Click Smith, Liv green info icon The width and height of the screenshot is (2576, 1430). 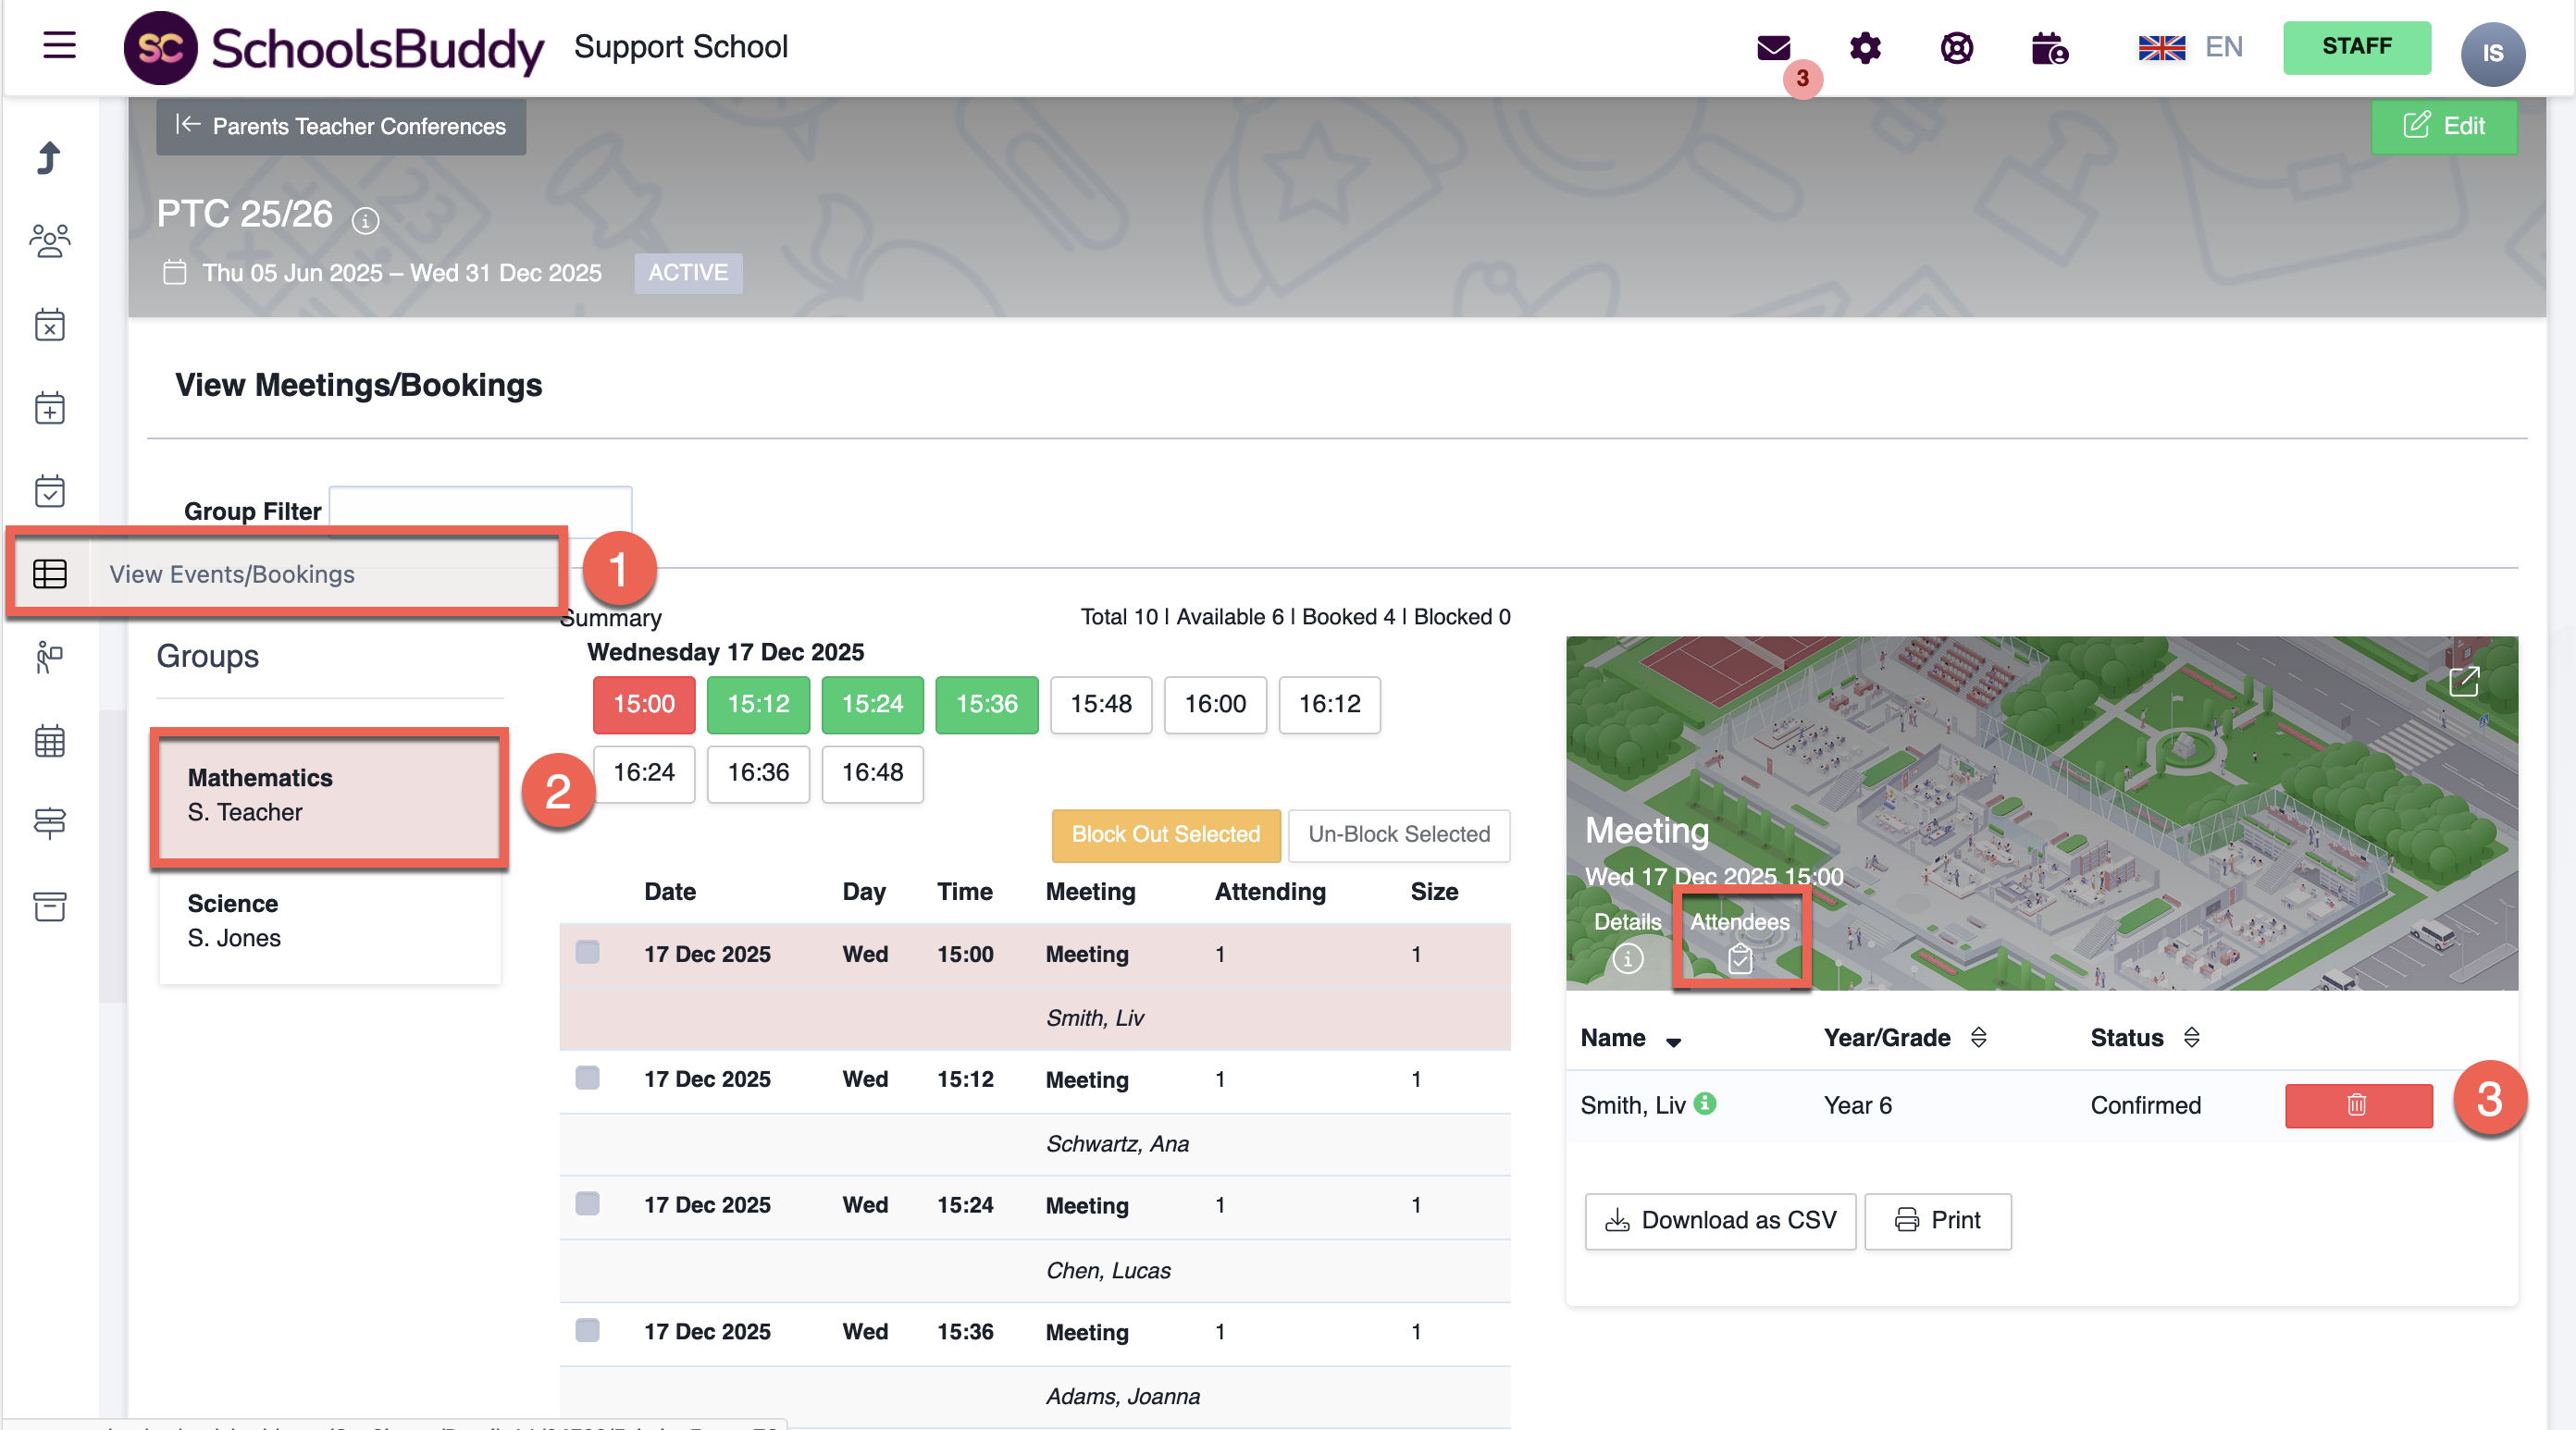coord(1706,1103)
